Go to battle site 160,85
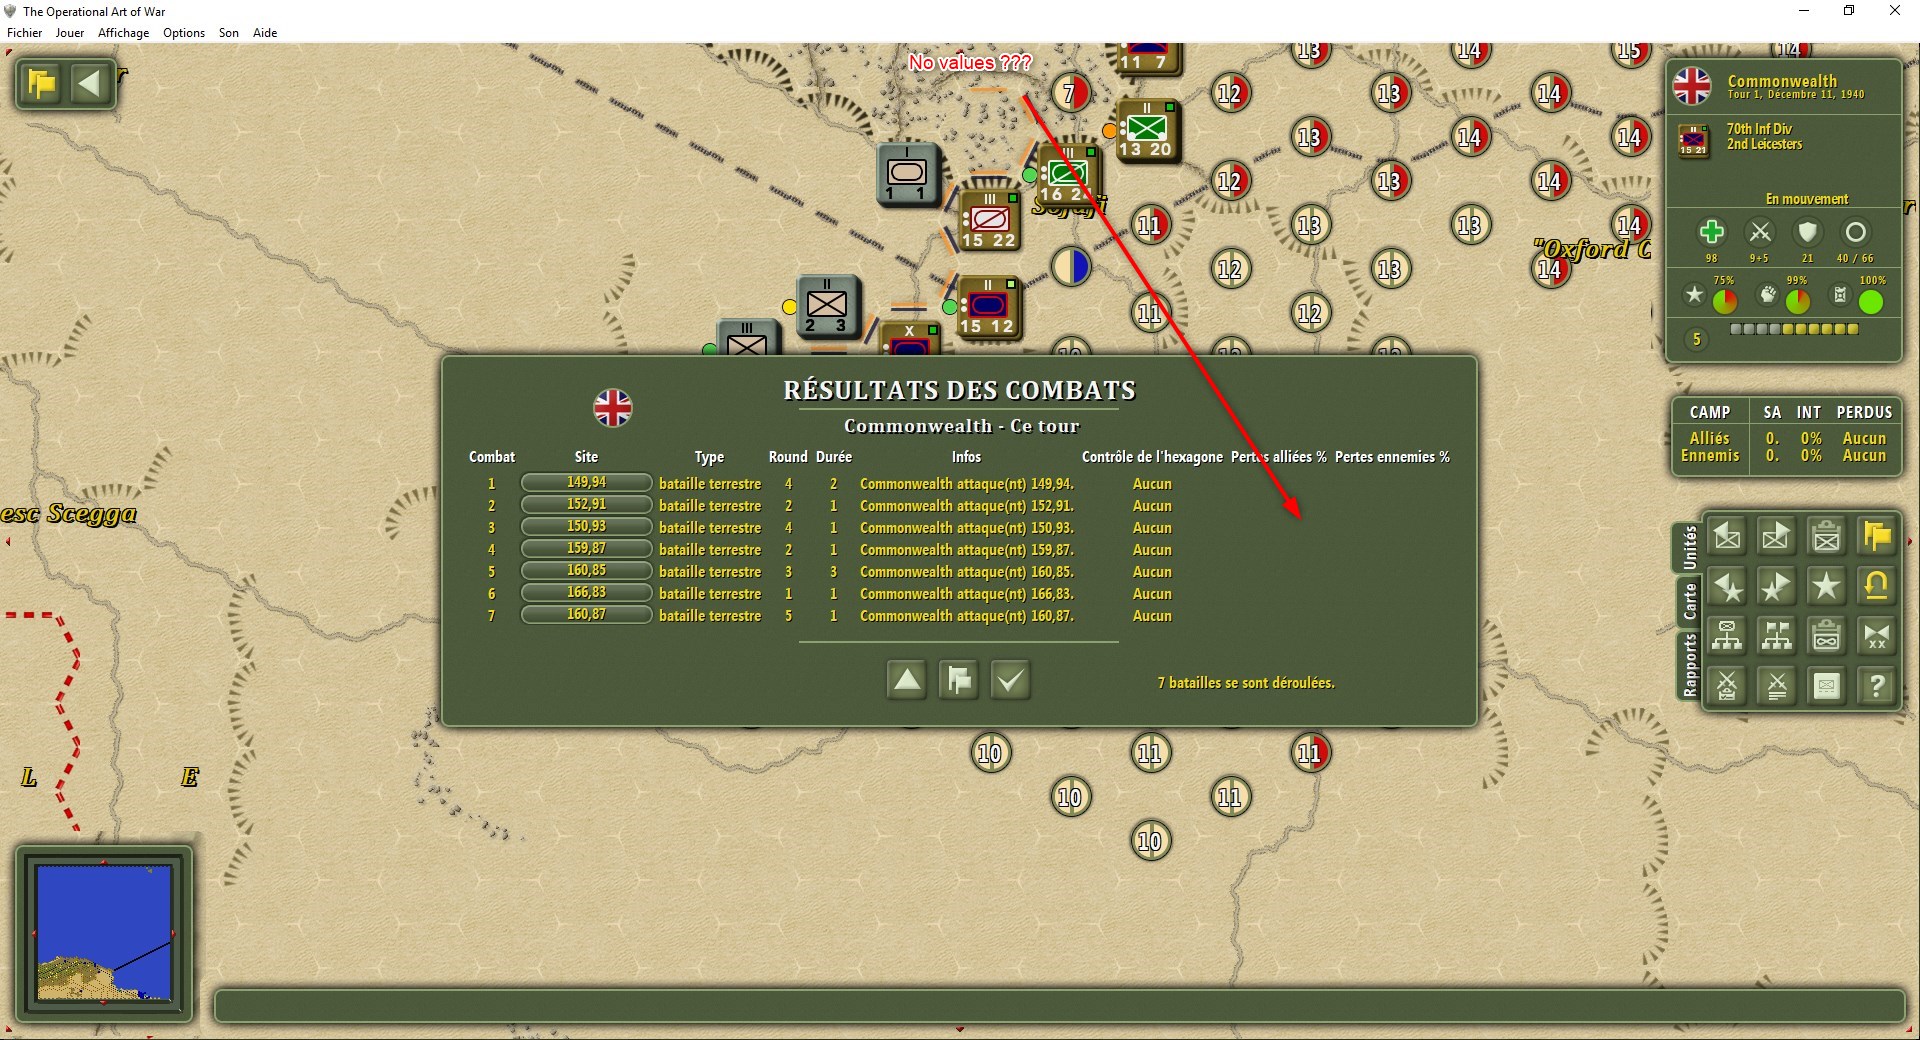The image size is (1920, 1040). pos(586,571)
